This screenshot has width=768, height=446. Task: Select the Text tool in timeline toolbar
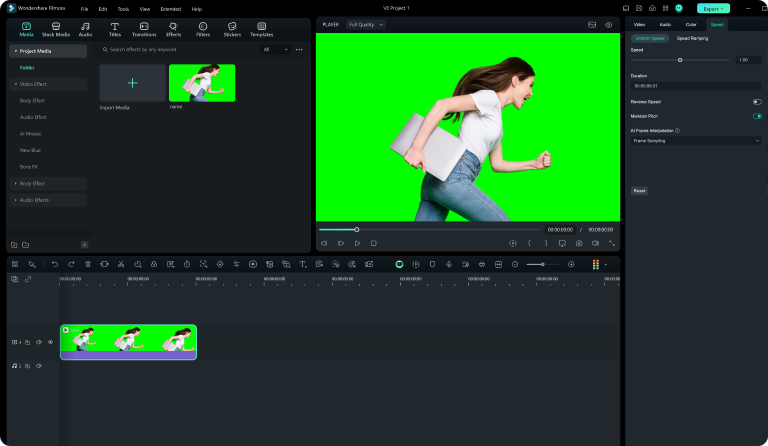coord(303,264)
